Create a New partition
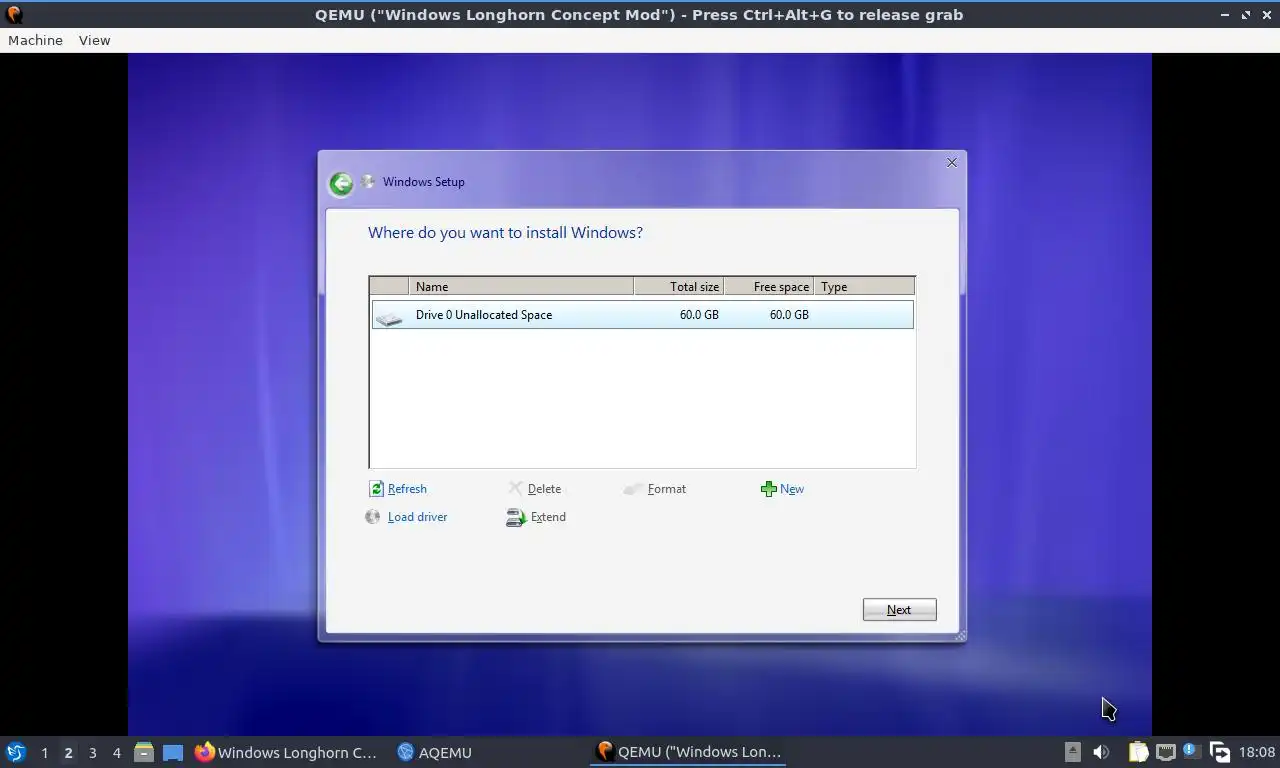This screenshot has height=768, width=1280. coord(792,489)
